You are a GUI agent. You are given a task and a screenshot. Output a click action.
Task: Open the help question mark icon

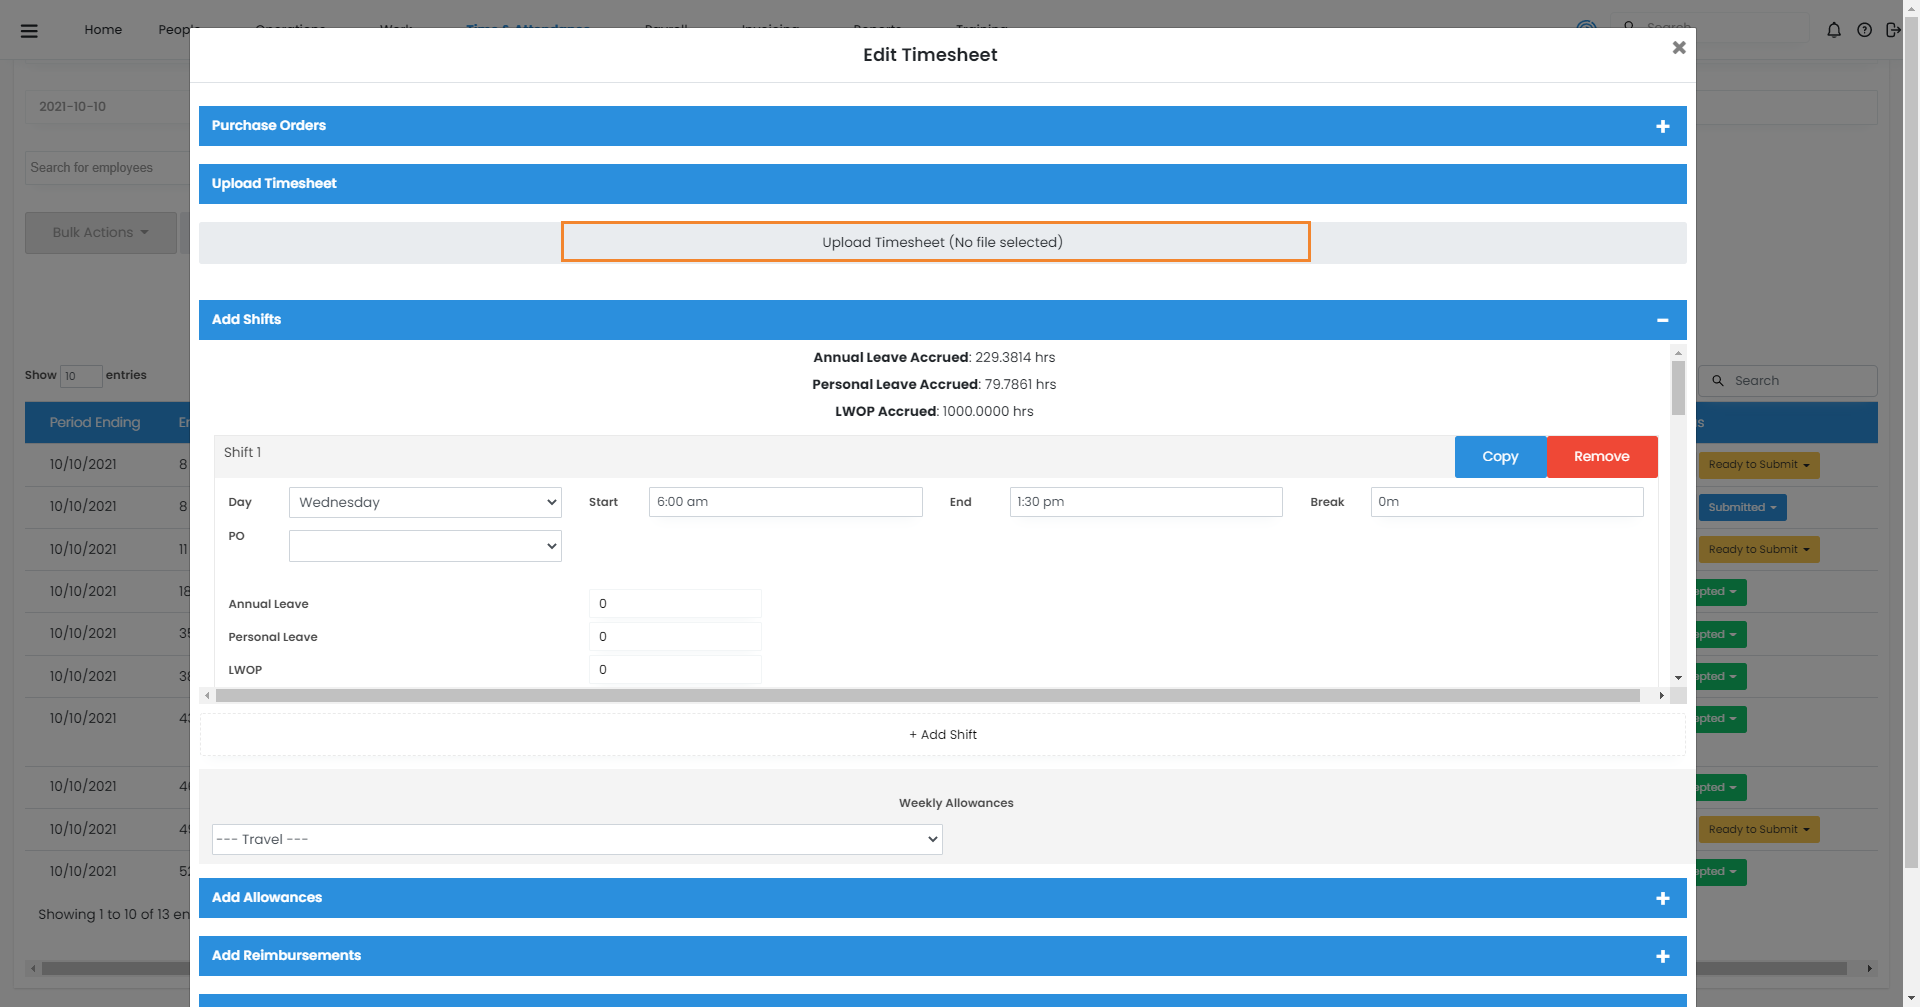click(x=1864, y=30)
